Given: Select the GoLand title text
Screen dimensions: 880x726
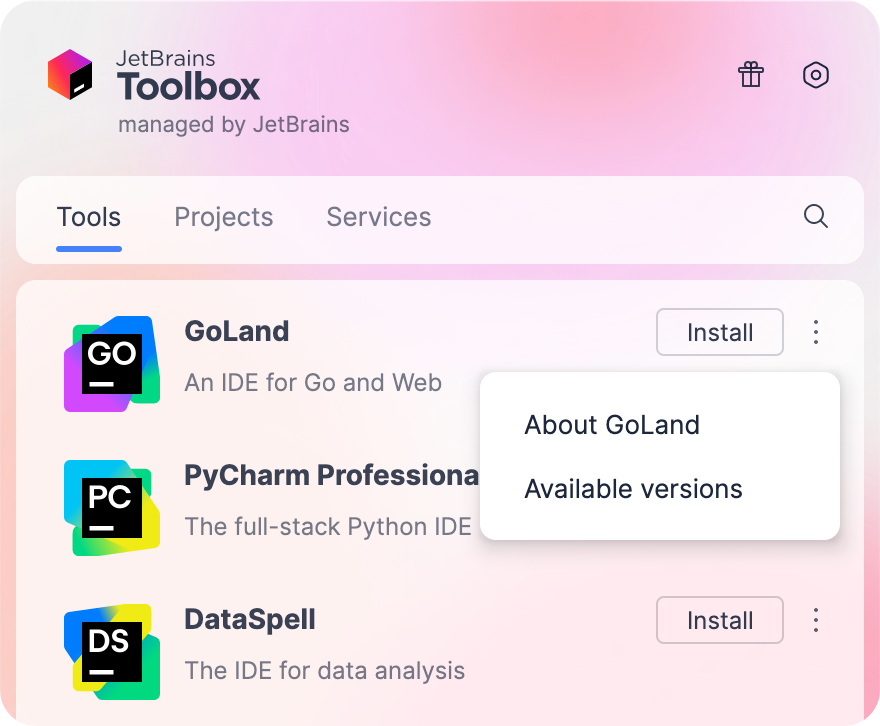Looking at the screenshot, I should tap(236, 331).
